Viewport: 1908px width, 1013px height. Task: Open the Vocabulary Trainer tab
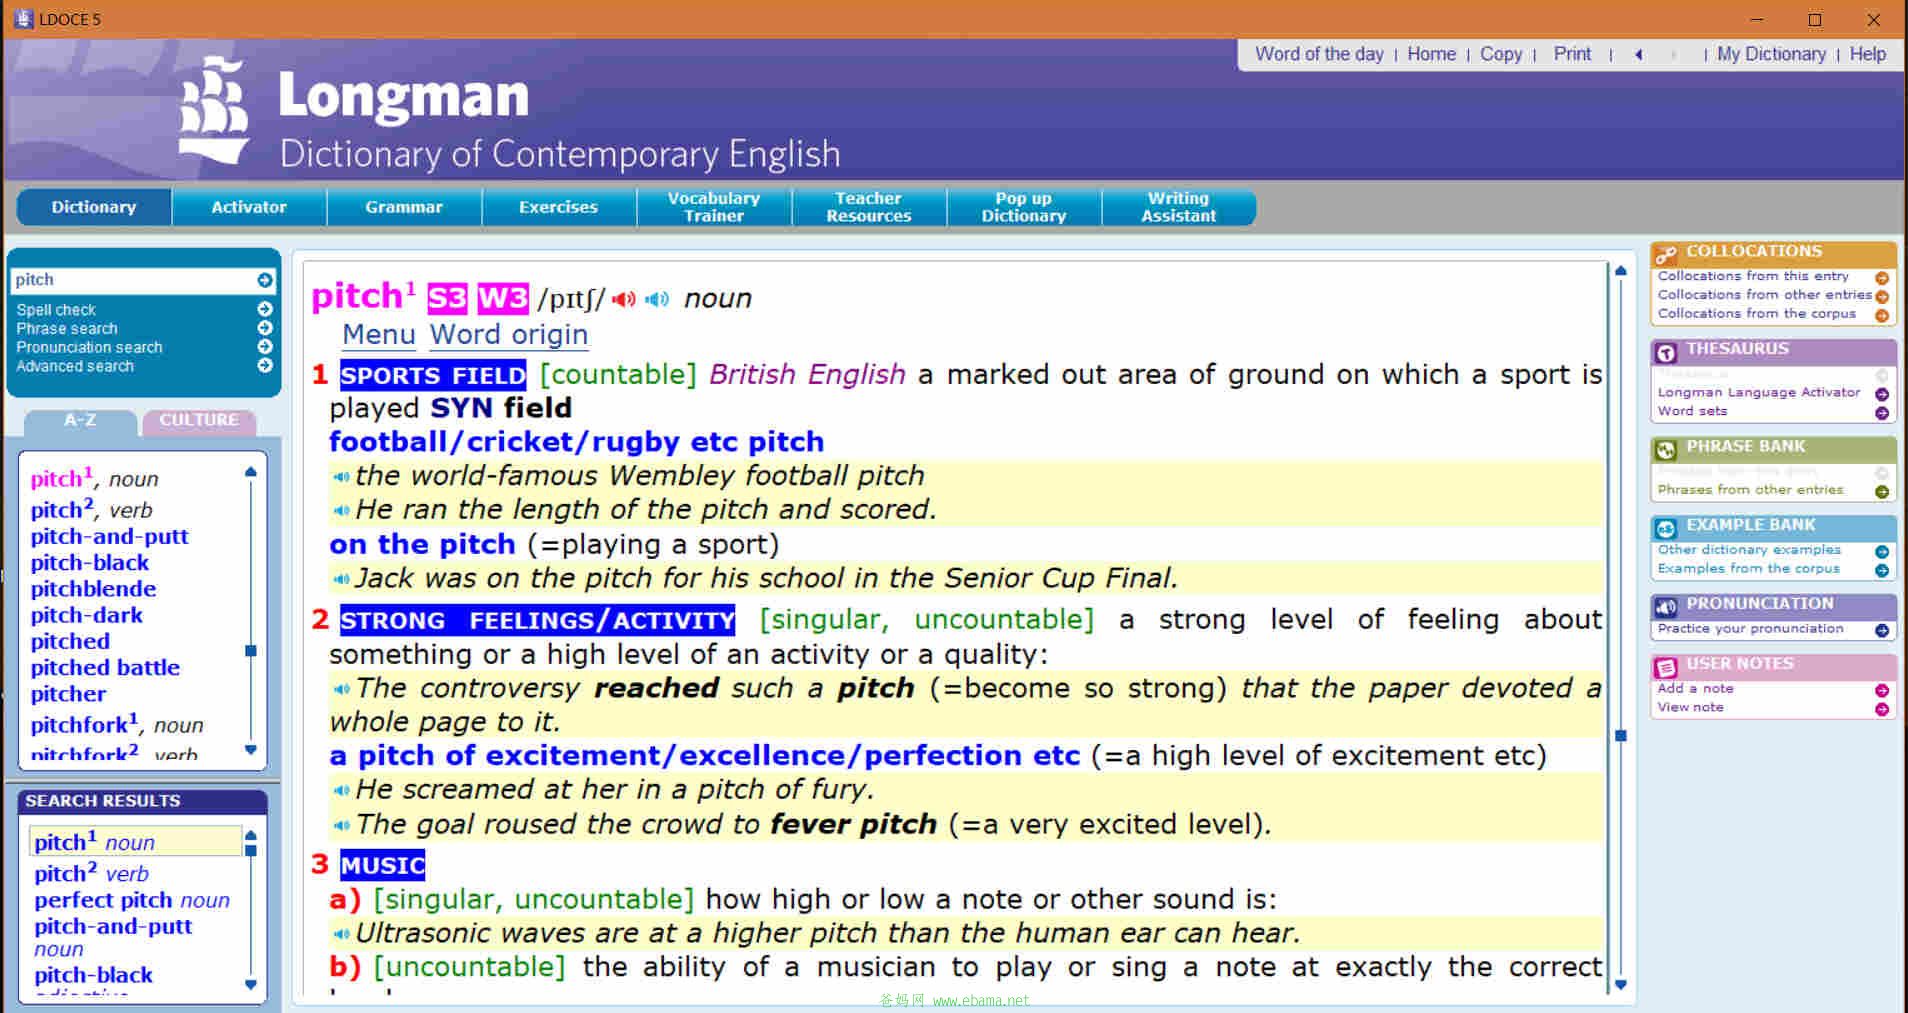[714, 207]
